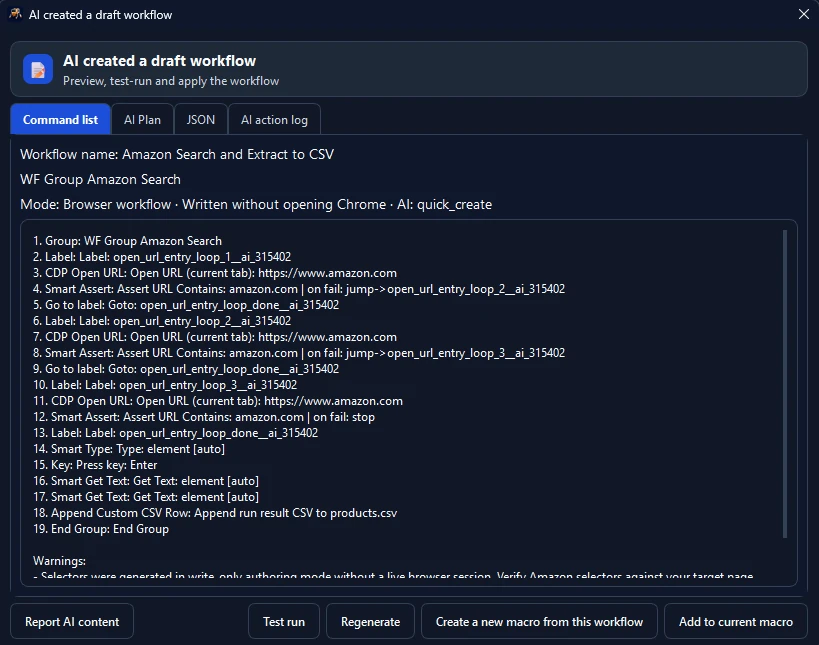Select step 11 CDP Open URL line
The width and height of the screenshot is (819, 645).
point(218,401)
